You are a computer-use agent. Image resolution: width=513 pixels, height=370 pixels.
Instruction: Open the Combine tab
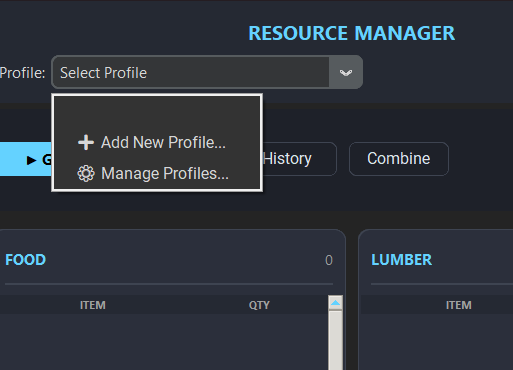(x=399, y=159)
